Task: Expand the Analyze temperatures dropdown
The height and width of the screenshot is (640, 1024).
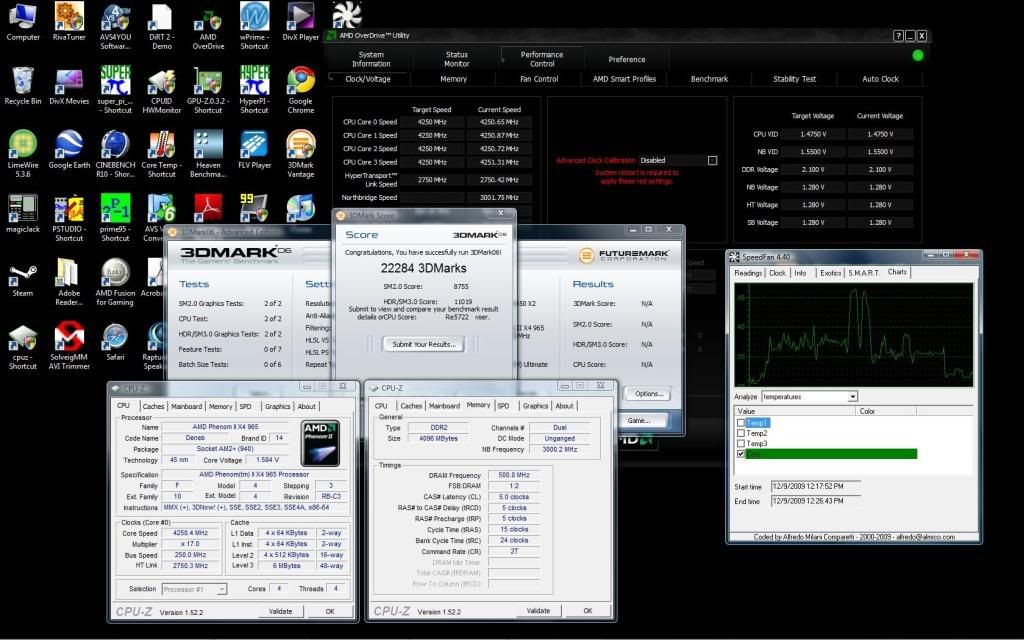Action: [853, 397]
